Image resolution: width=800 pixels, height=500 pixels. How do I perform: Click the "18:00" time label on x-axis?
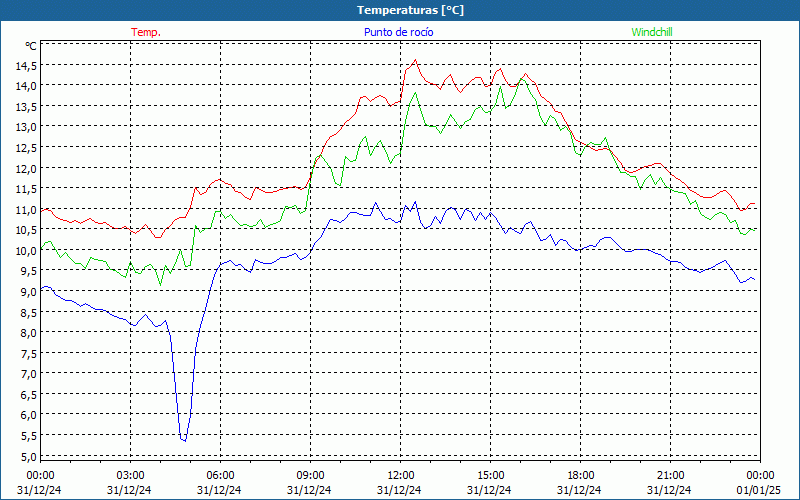580,476
